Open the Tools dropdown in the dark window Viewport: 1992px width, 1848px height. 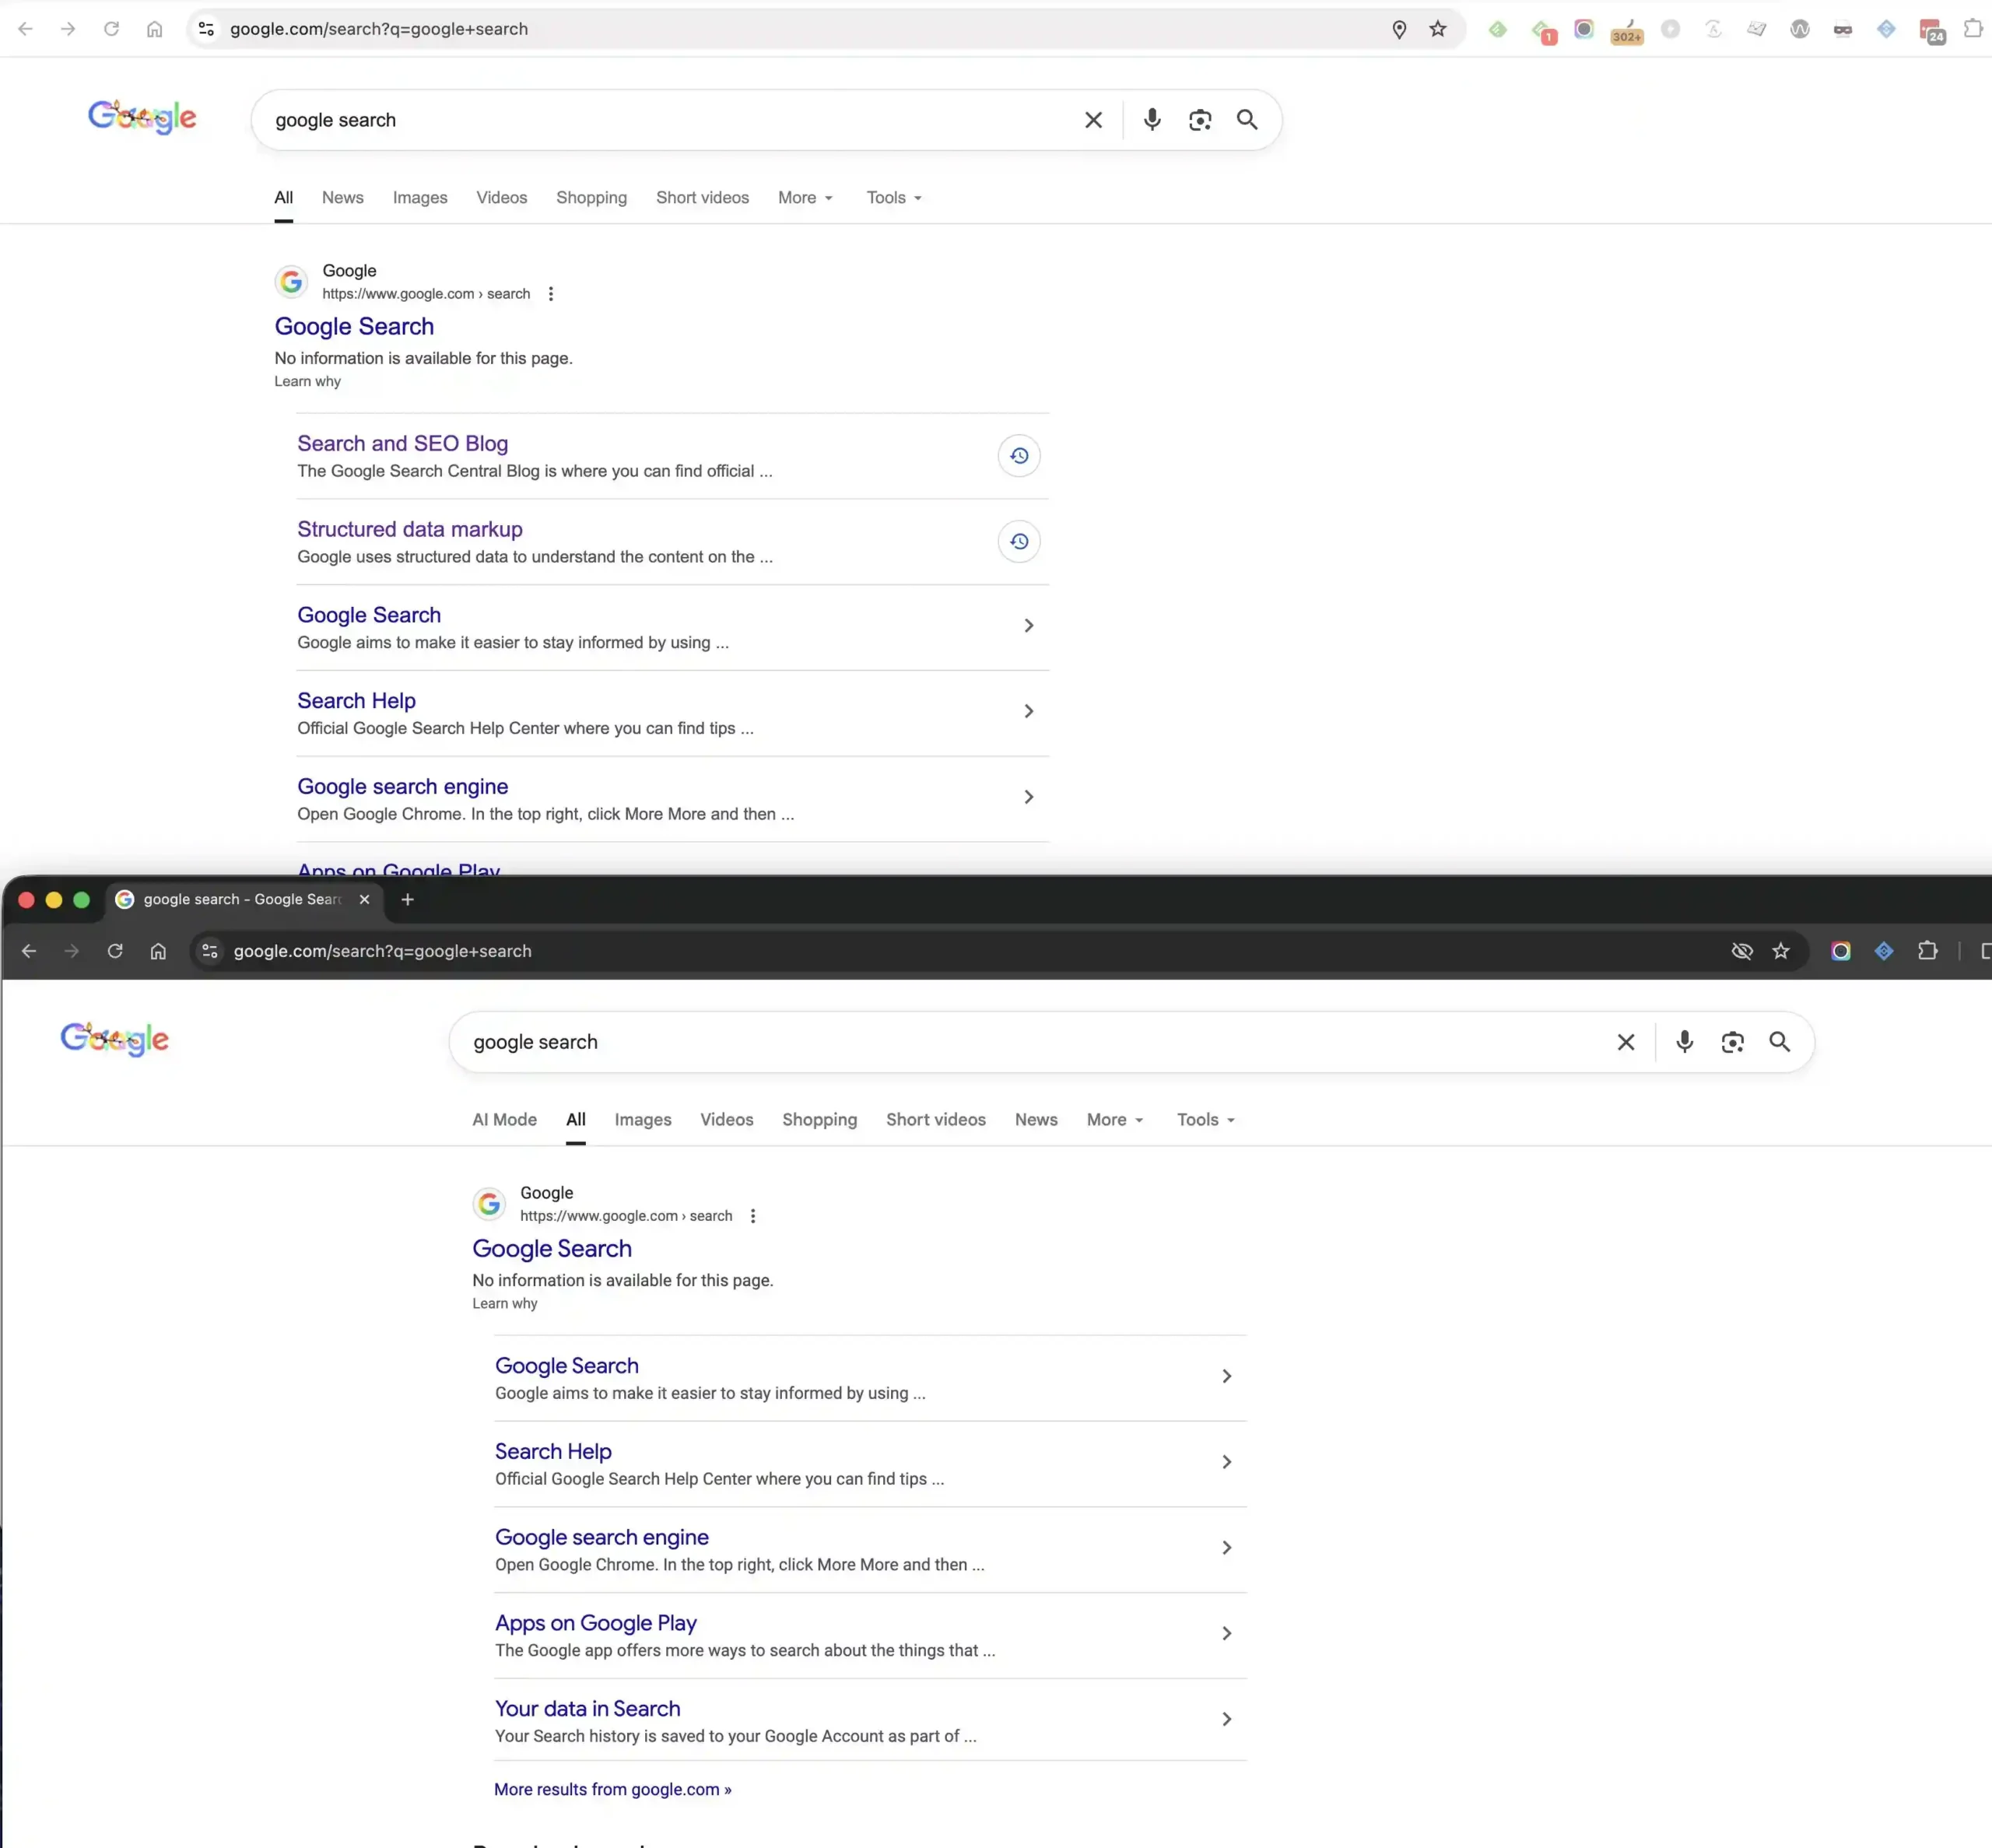(x=1206, y=1120)
